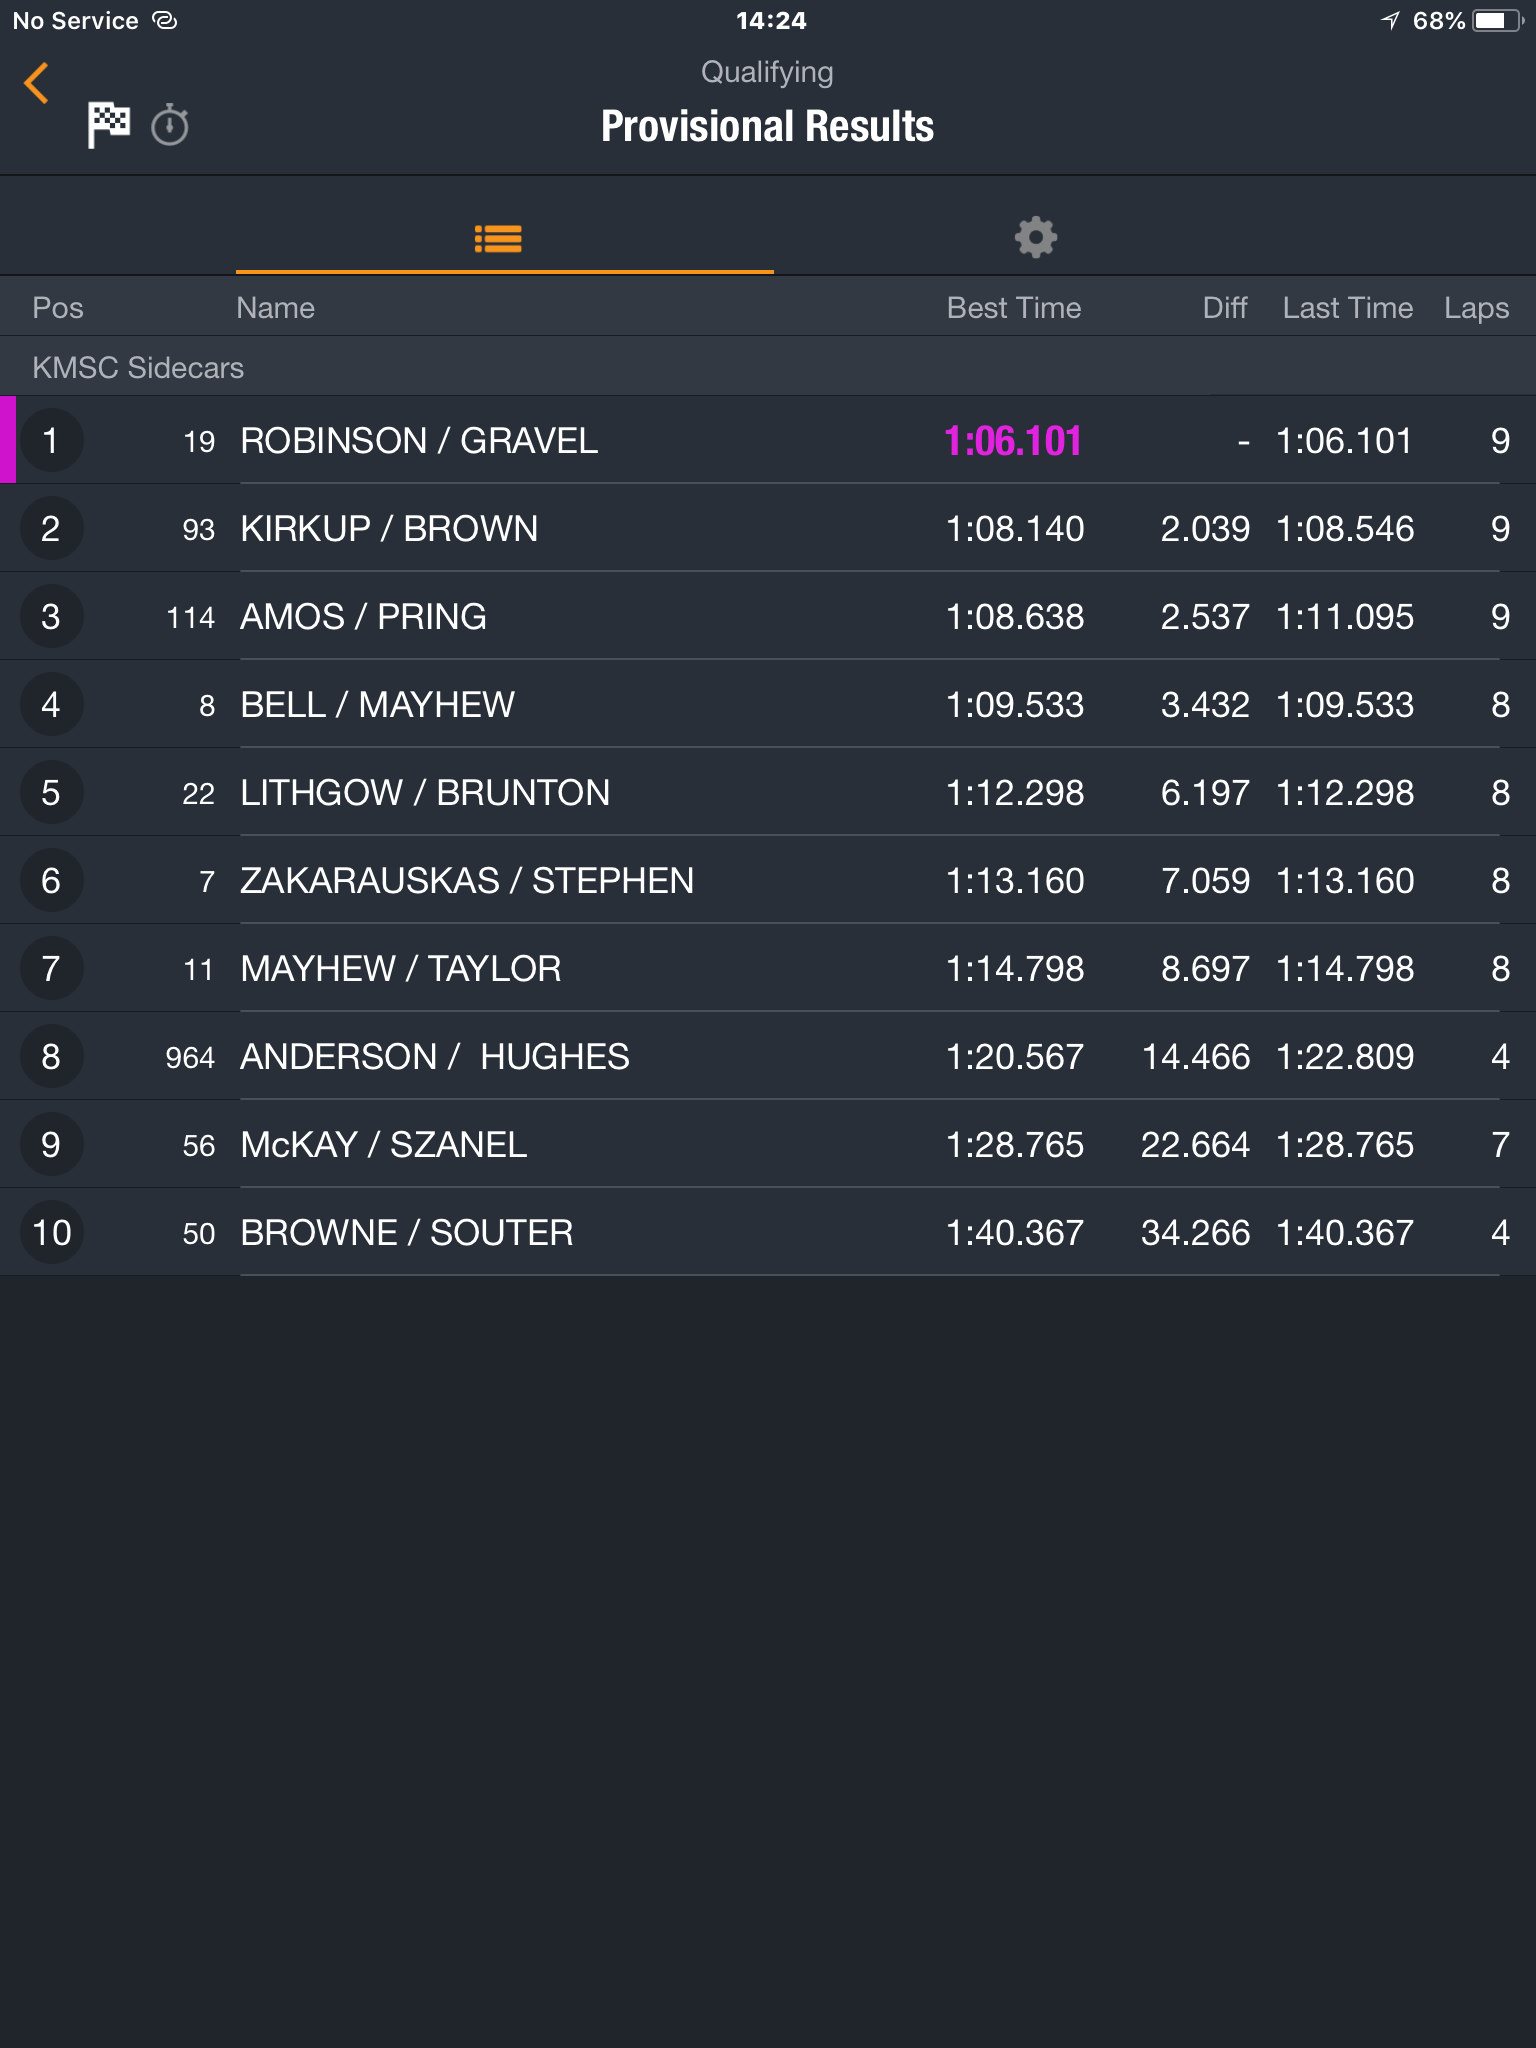Tap the link icon beside No Service

tap(165, 20)
